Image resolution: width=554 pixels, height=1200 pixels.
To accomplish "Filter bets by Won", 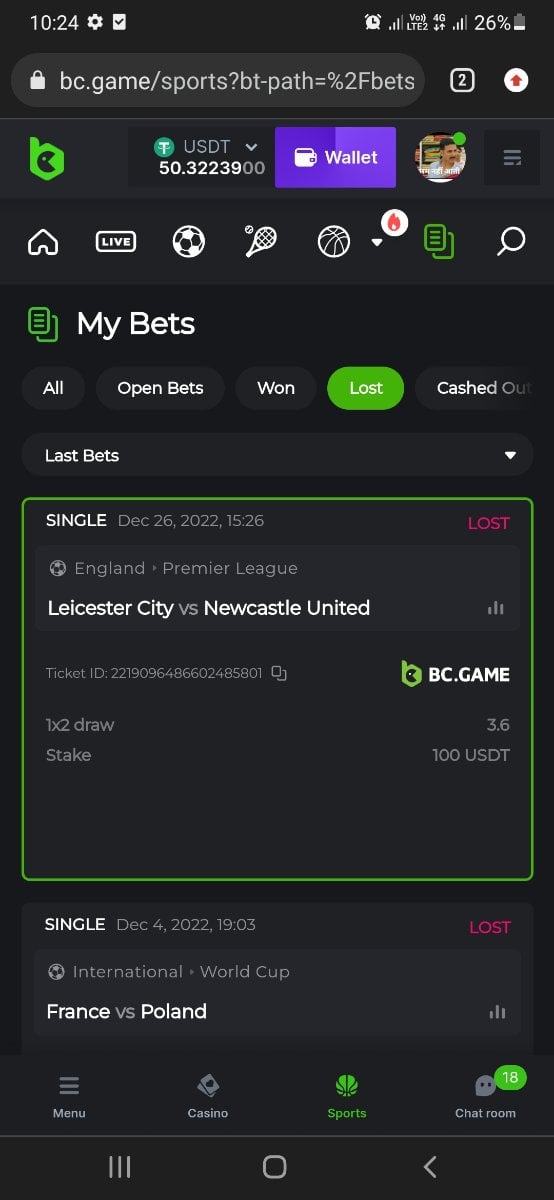I will 276,388.
